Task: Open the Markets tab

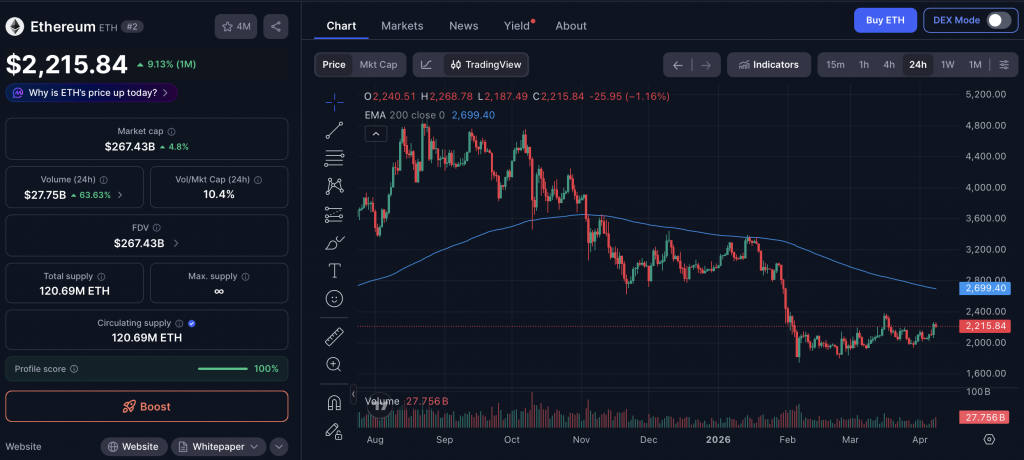Action: pos(402,25)
